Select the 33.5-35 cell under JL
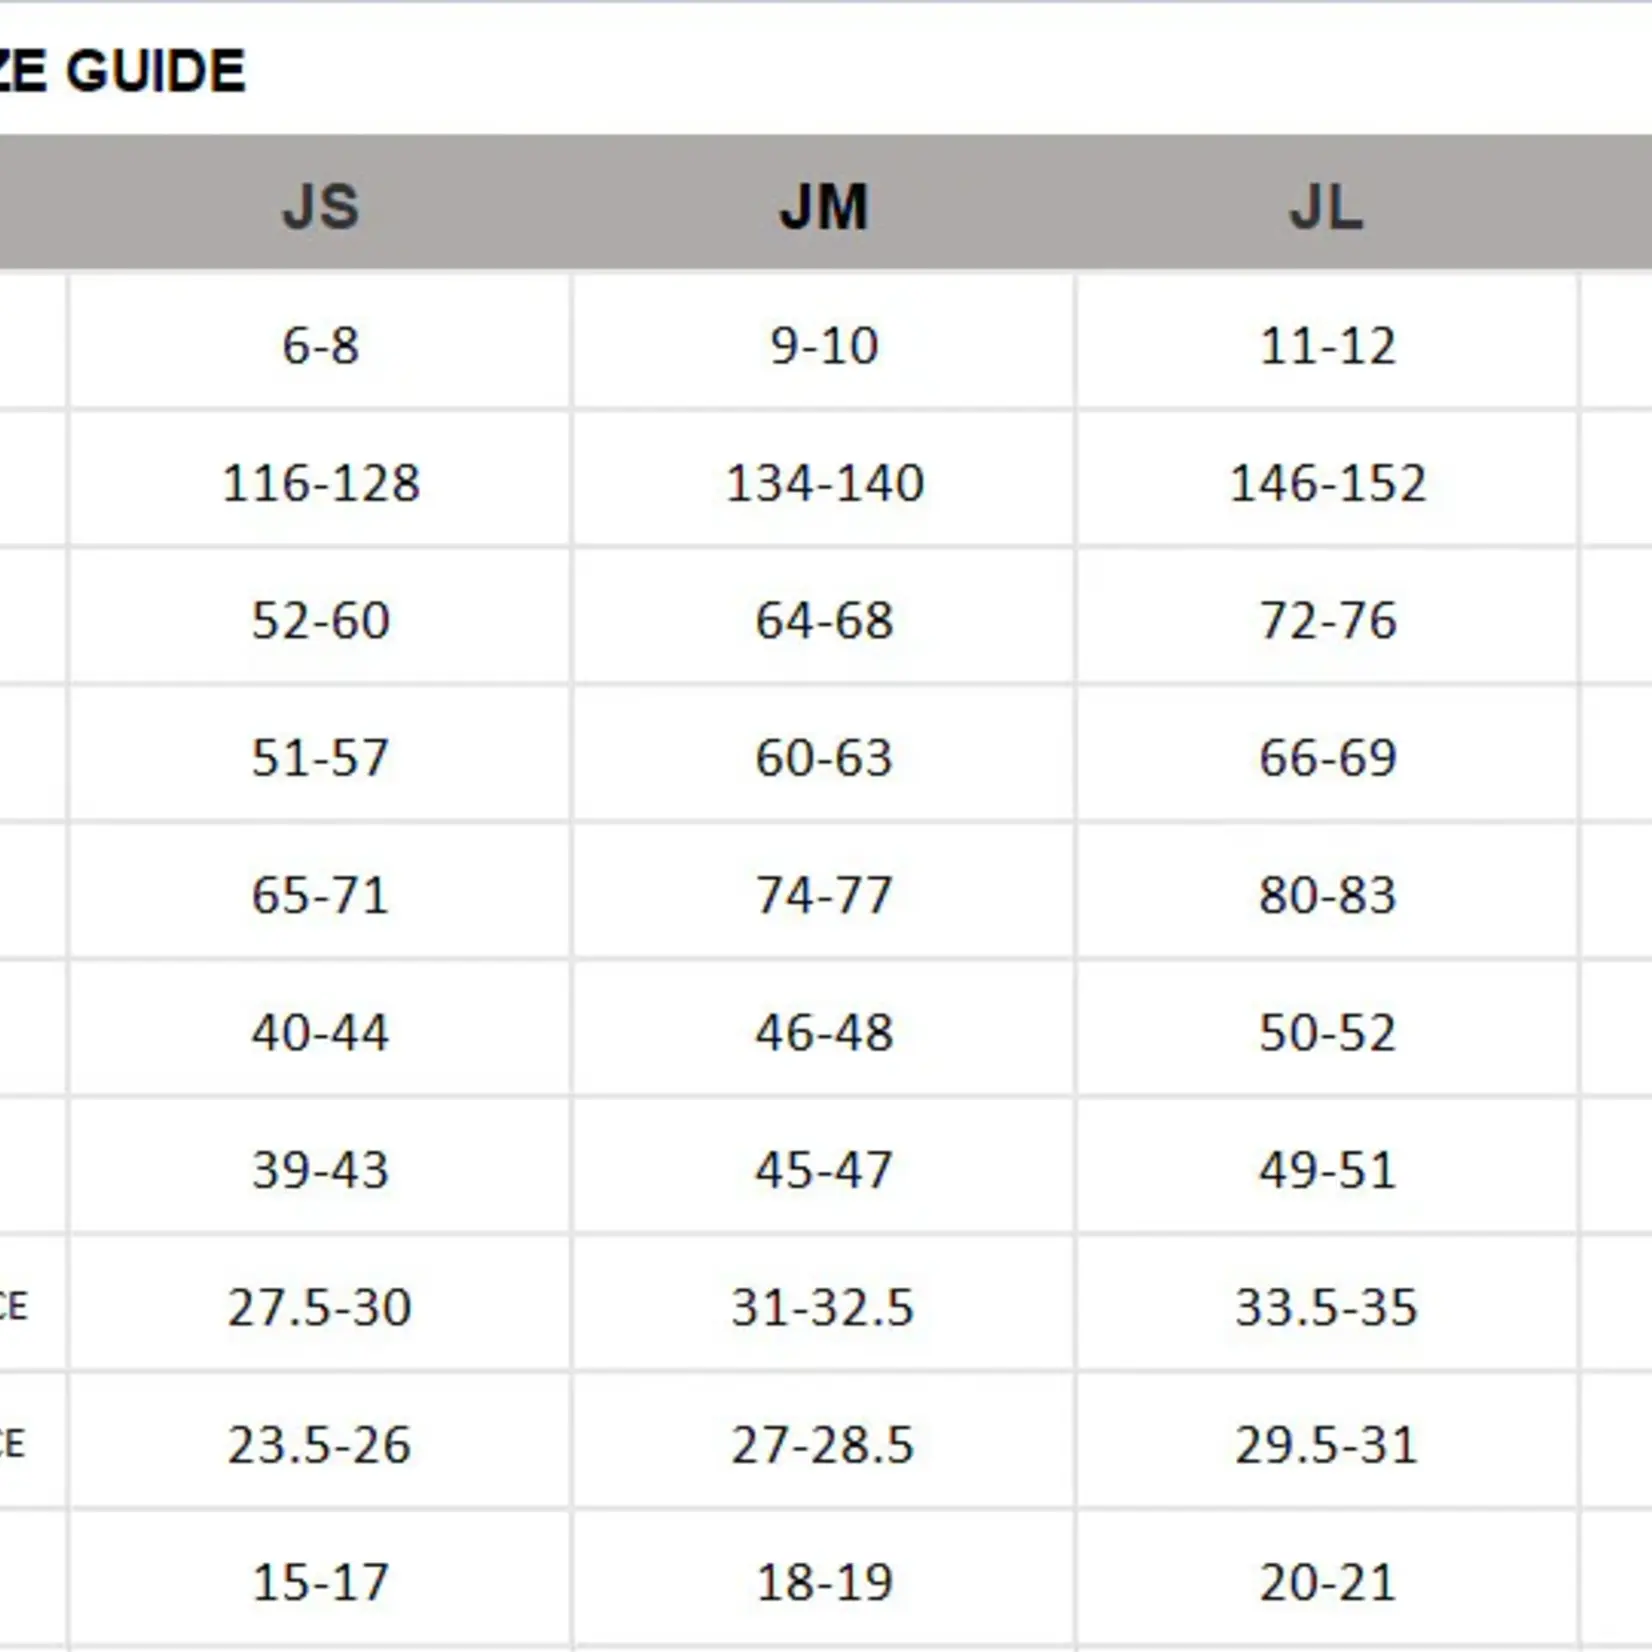 click(x=1326, y=1306)
